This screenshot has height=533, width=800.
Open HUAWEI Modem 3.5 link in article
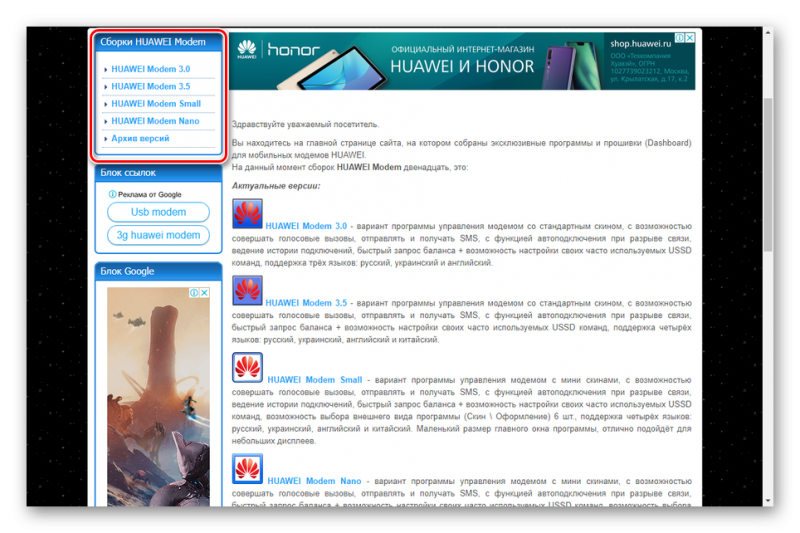coord(306,303)
